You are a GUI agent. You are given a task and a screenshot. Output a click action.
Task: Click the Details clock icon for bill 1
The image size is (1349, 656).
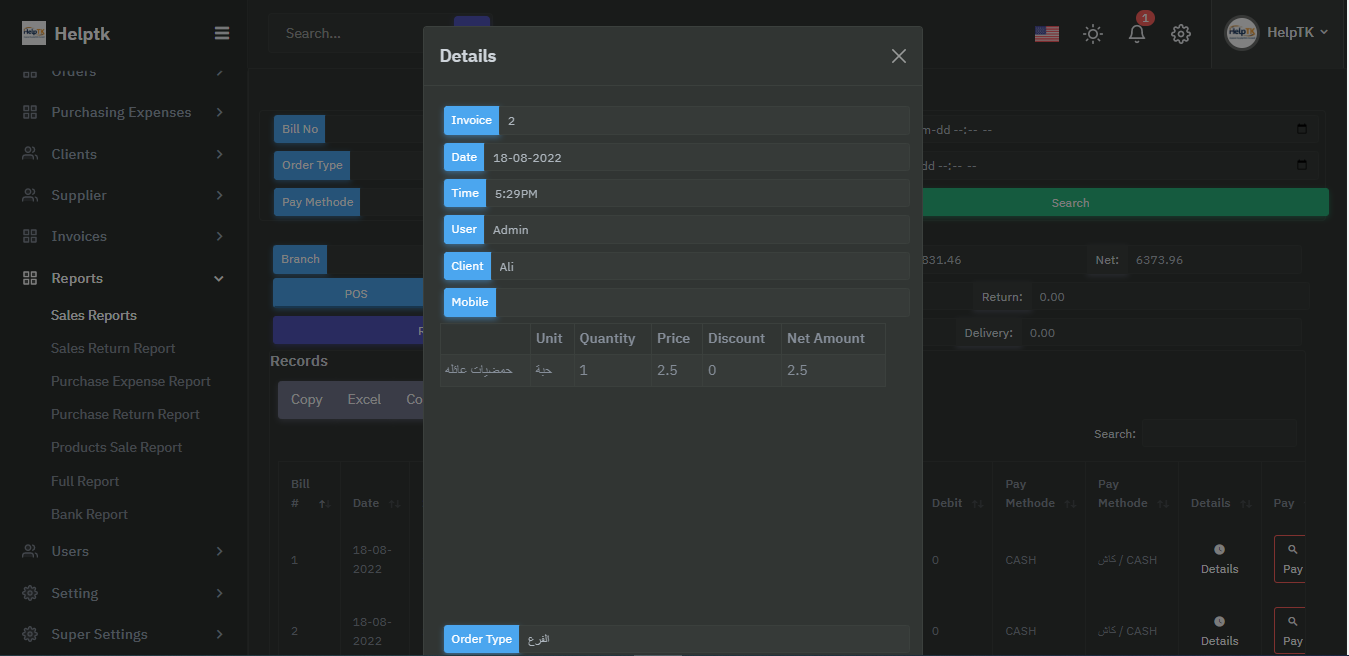click(1219, 550)
